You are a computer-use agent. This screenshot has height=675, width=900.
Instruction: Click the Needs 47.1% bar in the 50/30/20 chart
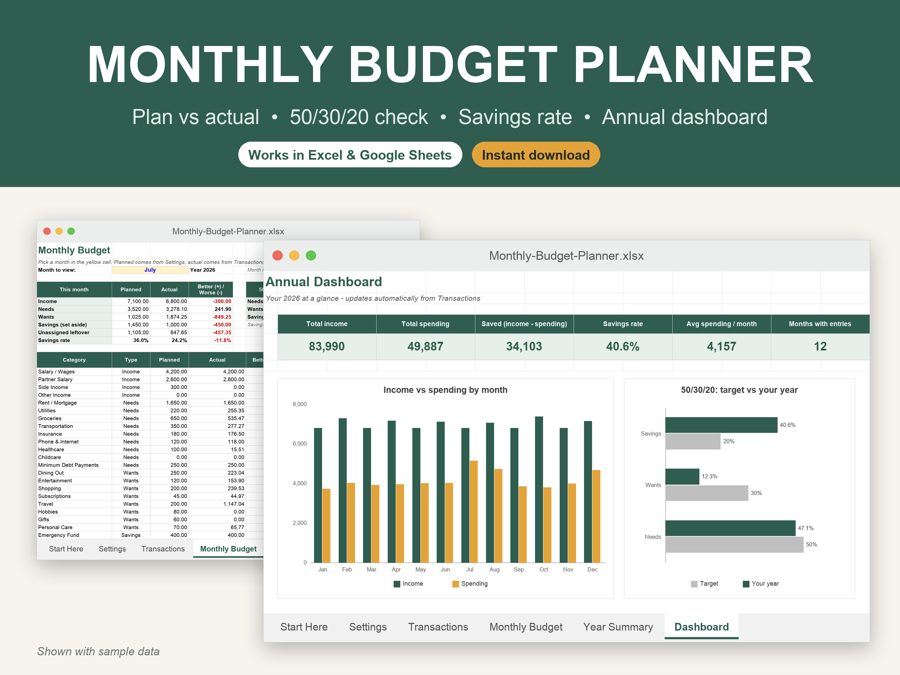tap(731, 528)
